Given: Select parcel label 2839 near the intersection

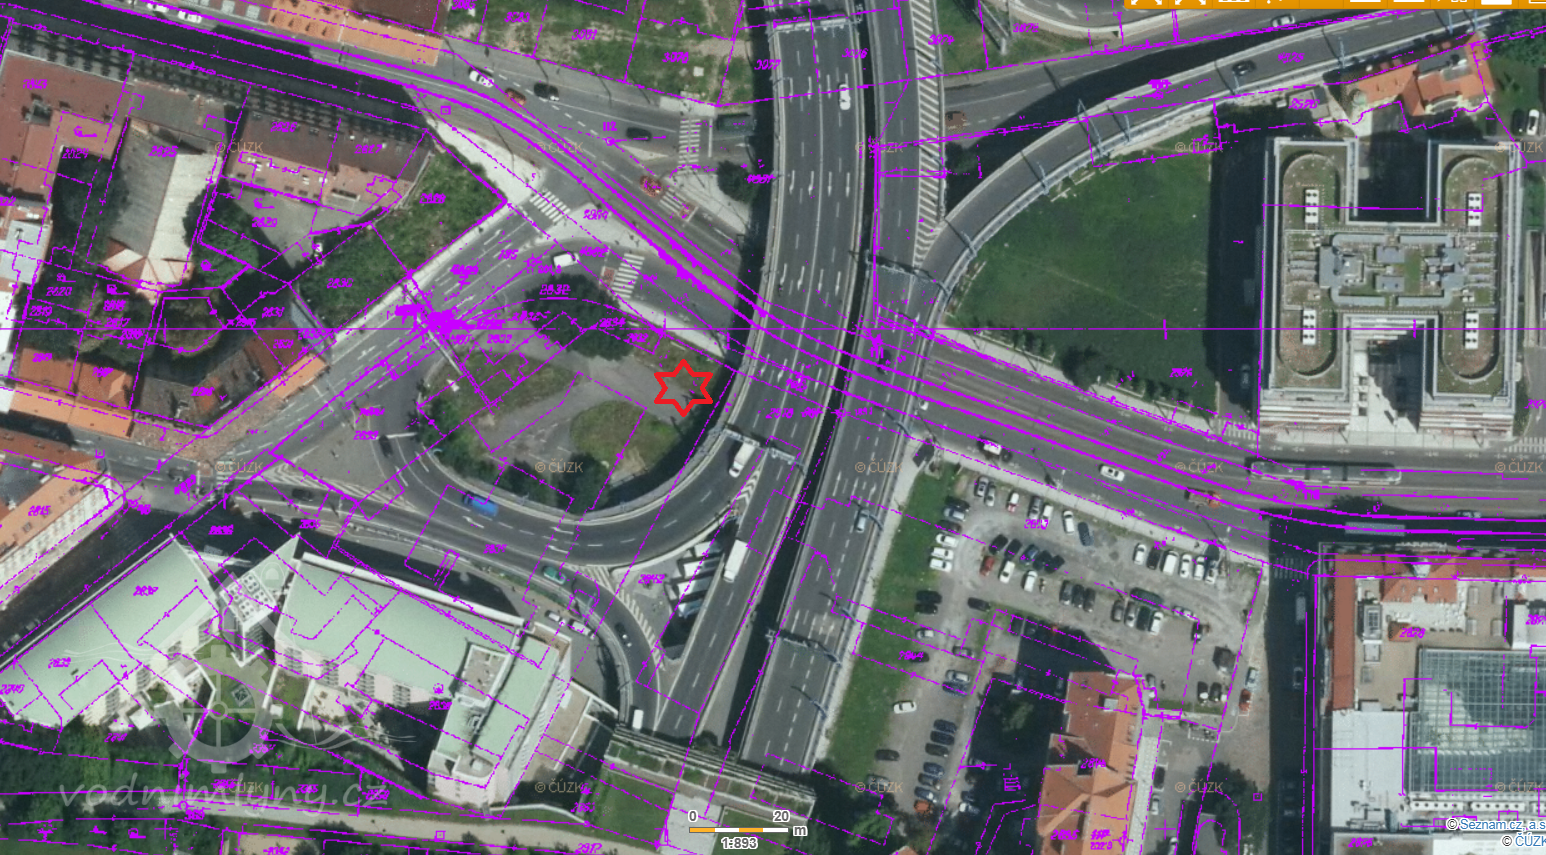Looking at the screenshot, I should [x=367, y=436].
